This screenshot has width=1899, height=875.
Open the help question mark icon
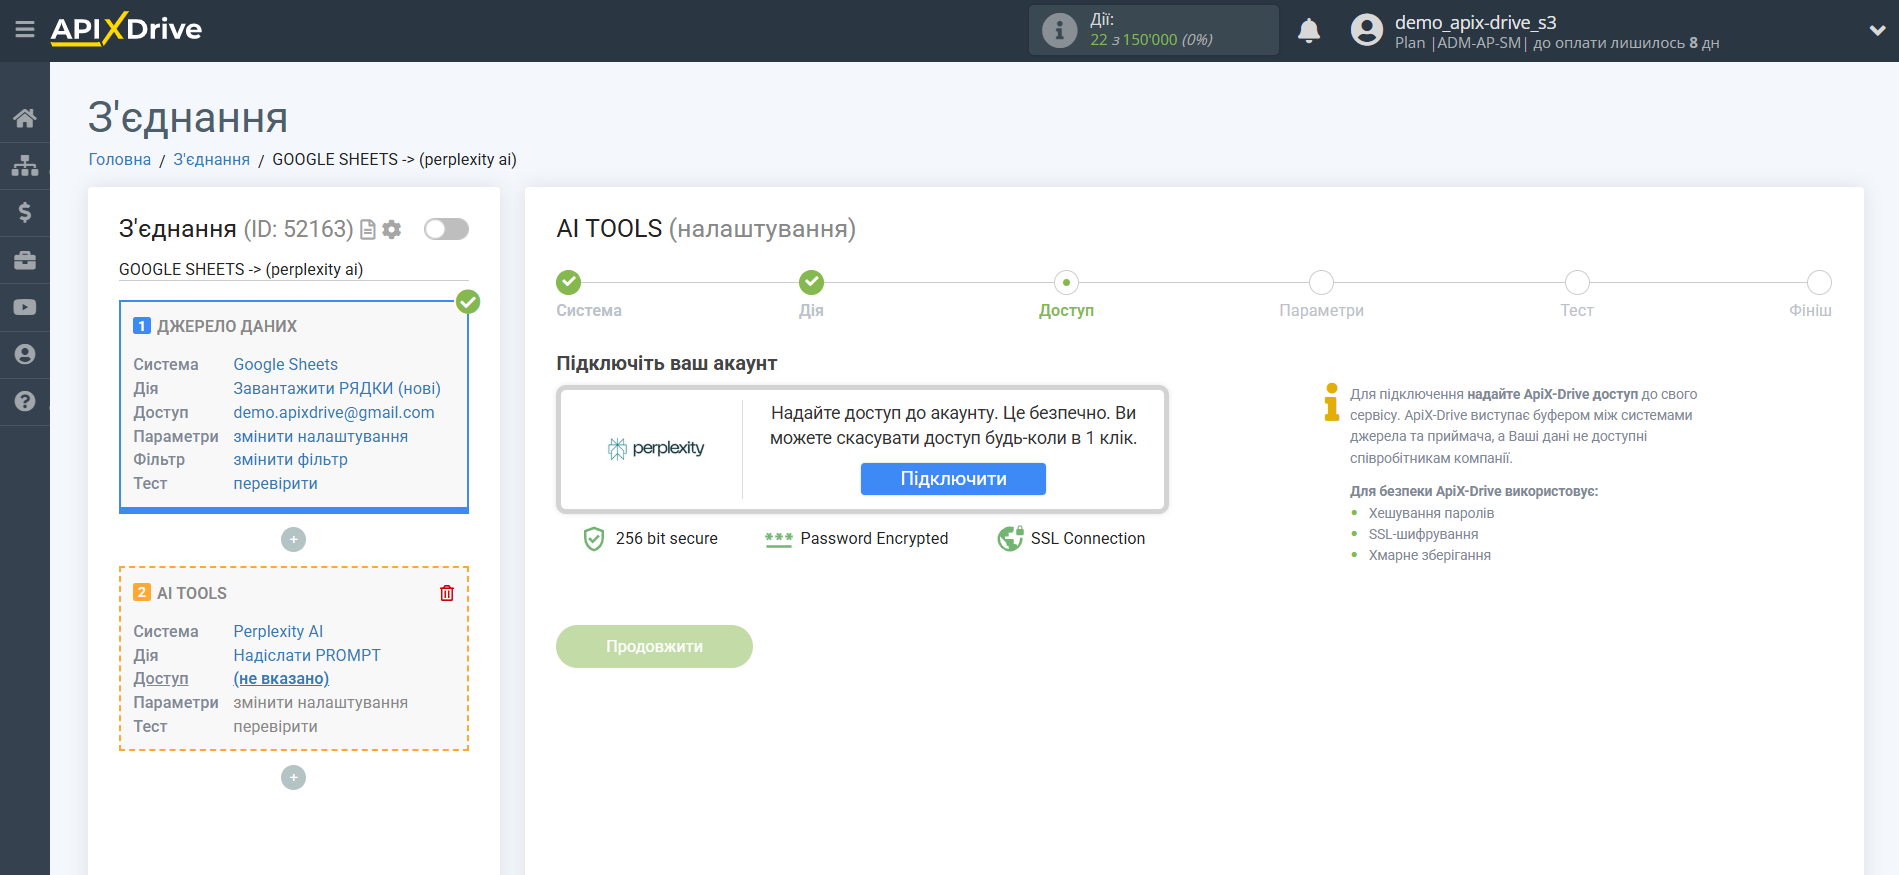coord(25,401)
